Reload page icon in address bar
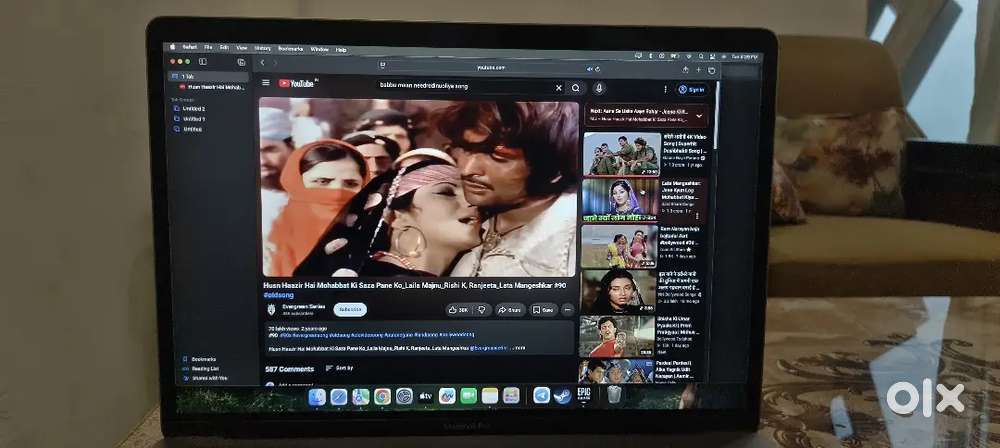 (598, 69)
